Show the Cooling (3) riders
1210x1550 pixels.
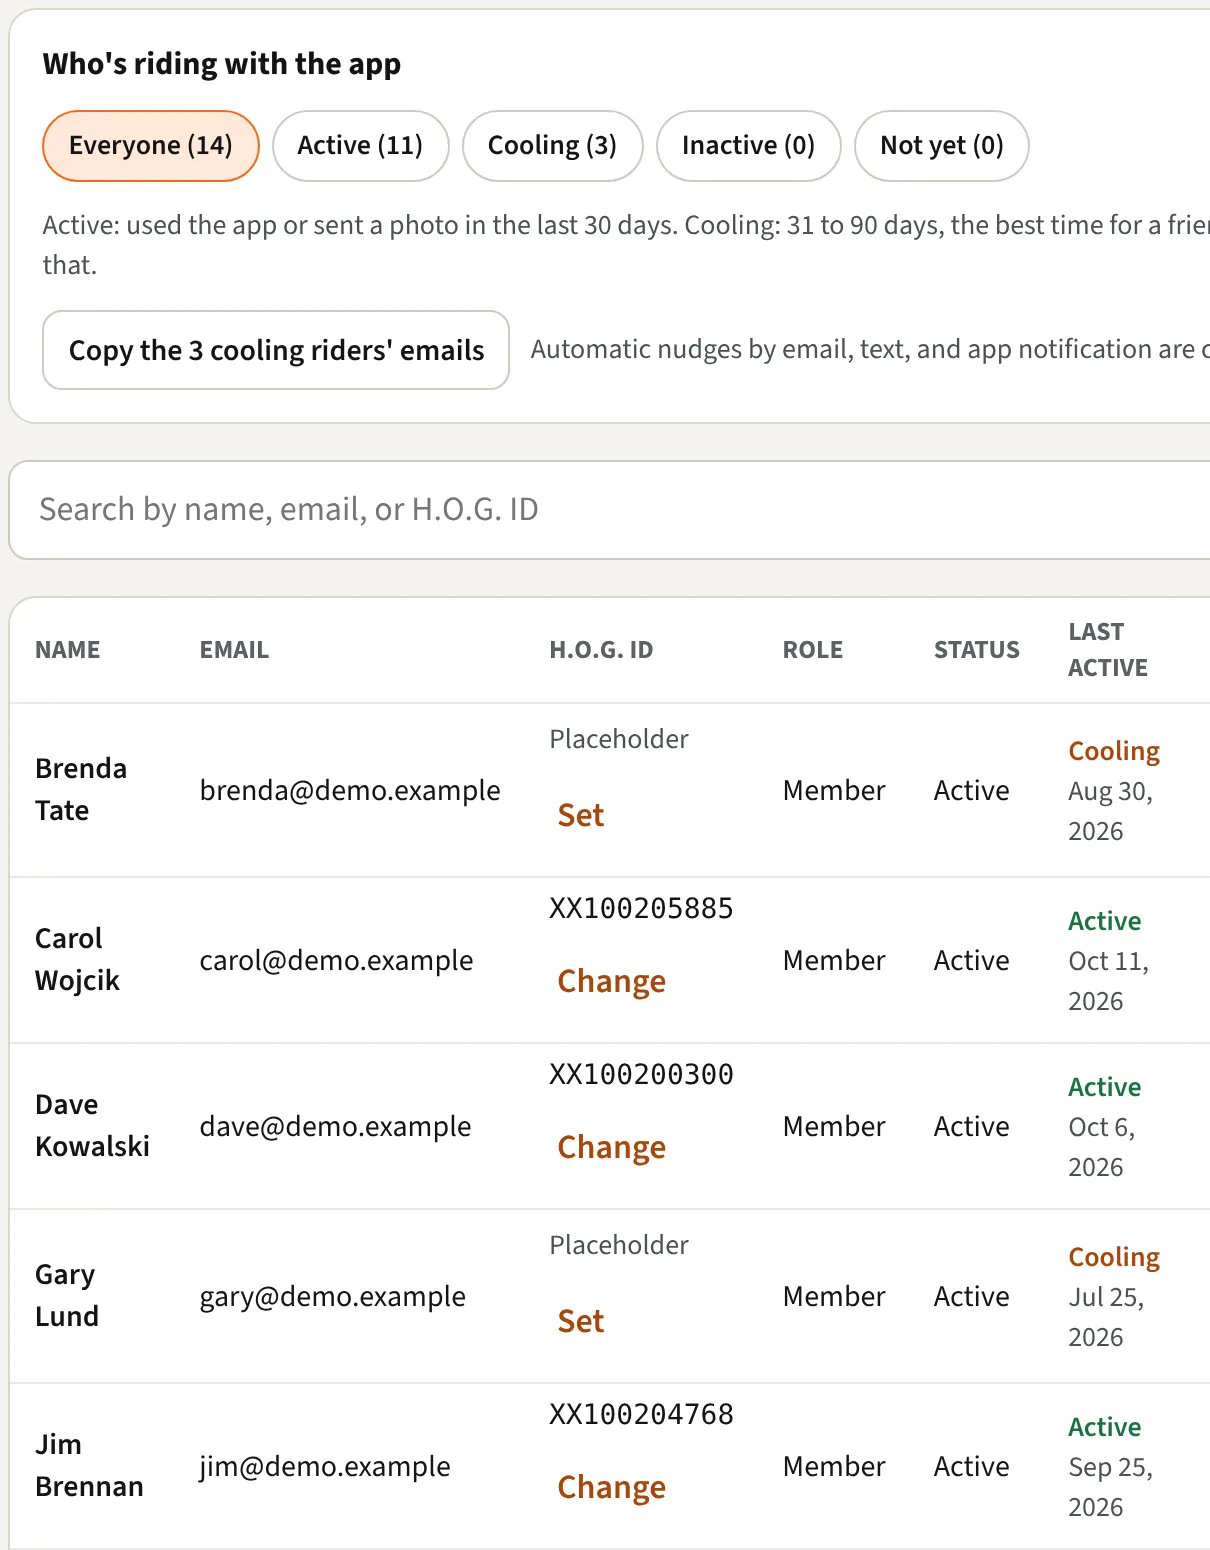tap(552, 146)
